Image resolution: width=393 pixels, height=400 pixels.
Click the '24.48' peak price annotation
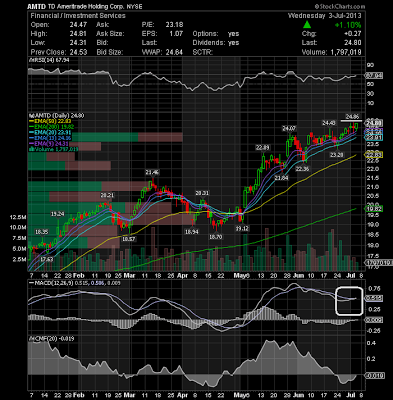(328, 123)
